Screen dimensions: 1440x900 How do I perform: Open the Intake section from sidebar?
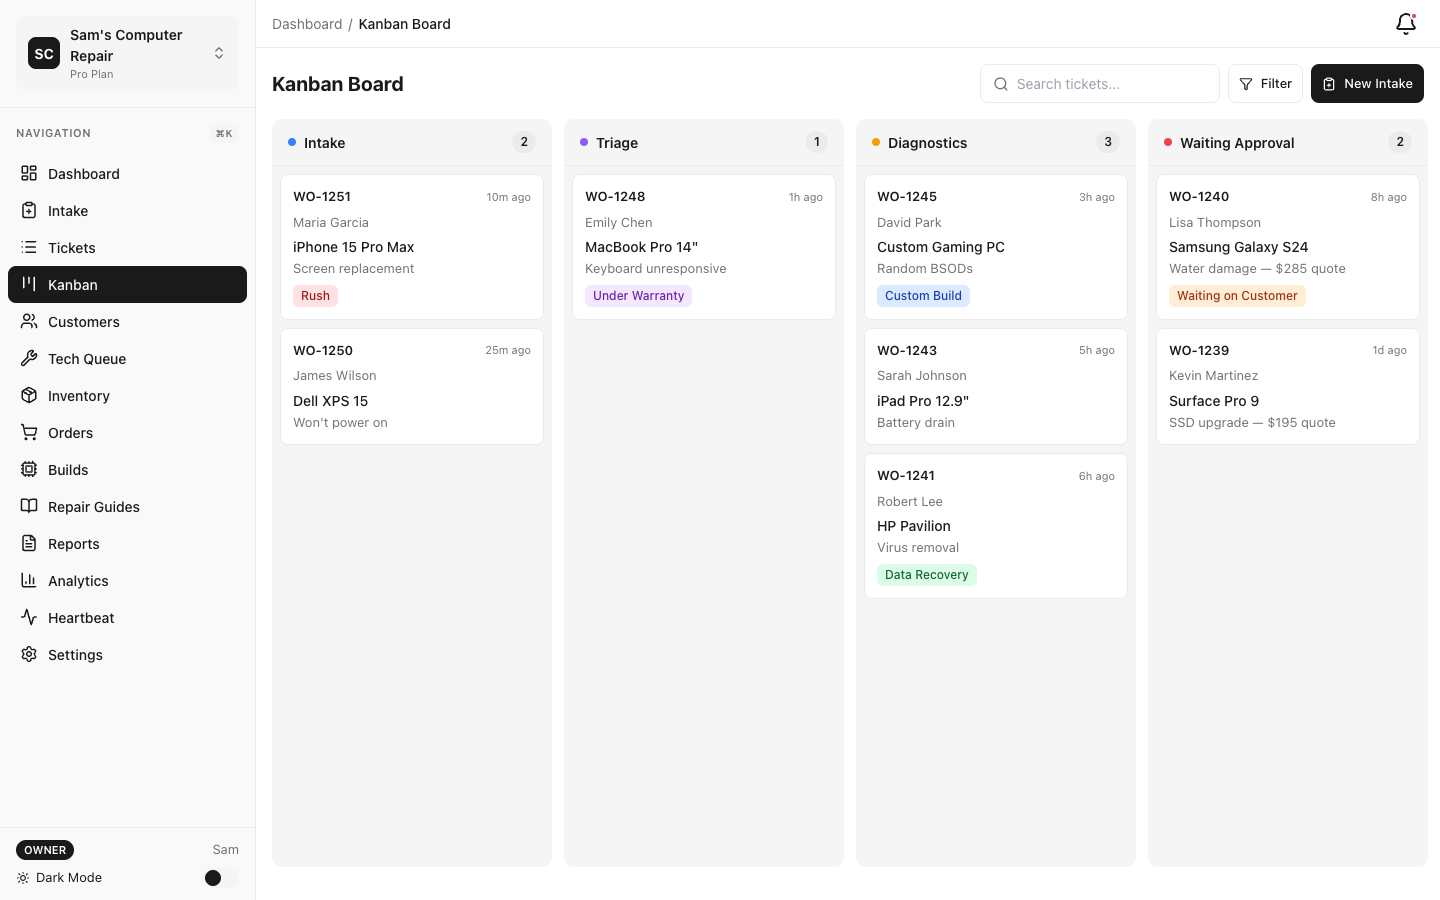coord(67,211)
